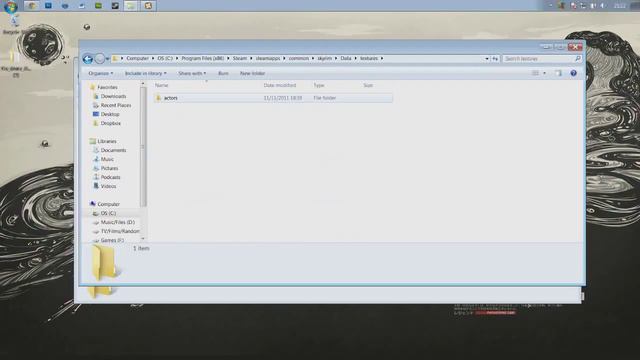Go to Computer in the address bar

click(137, 59)
